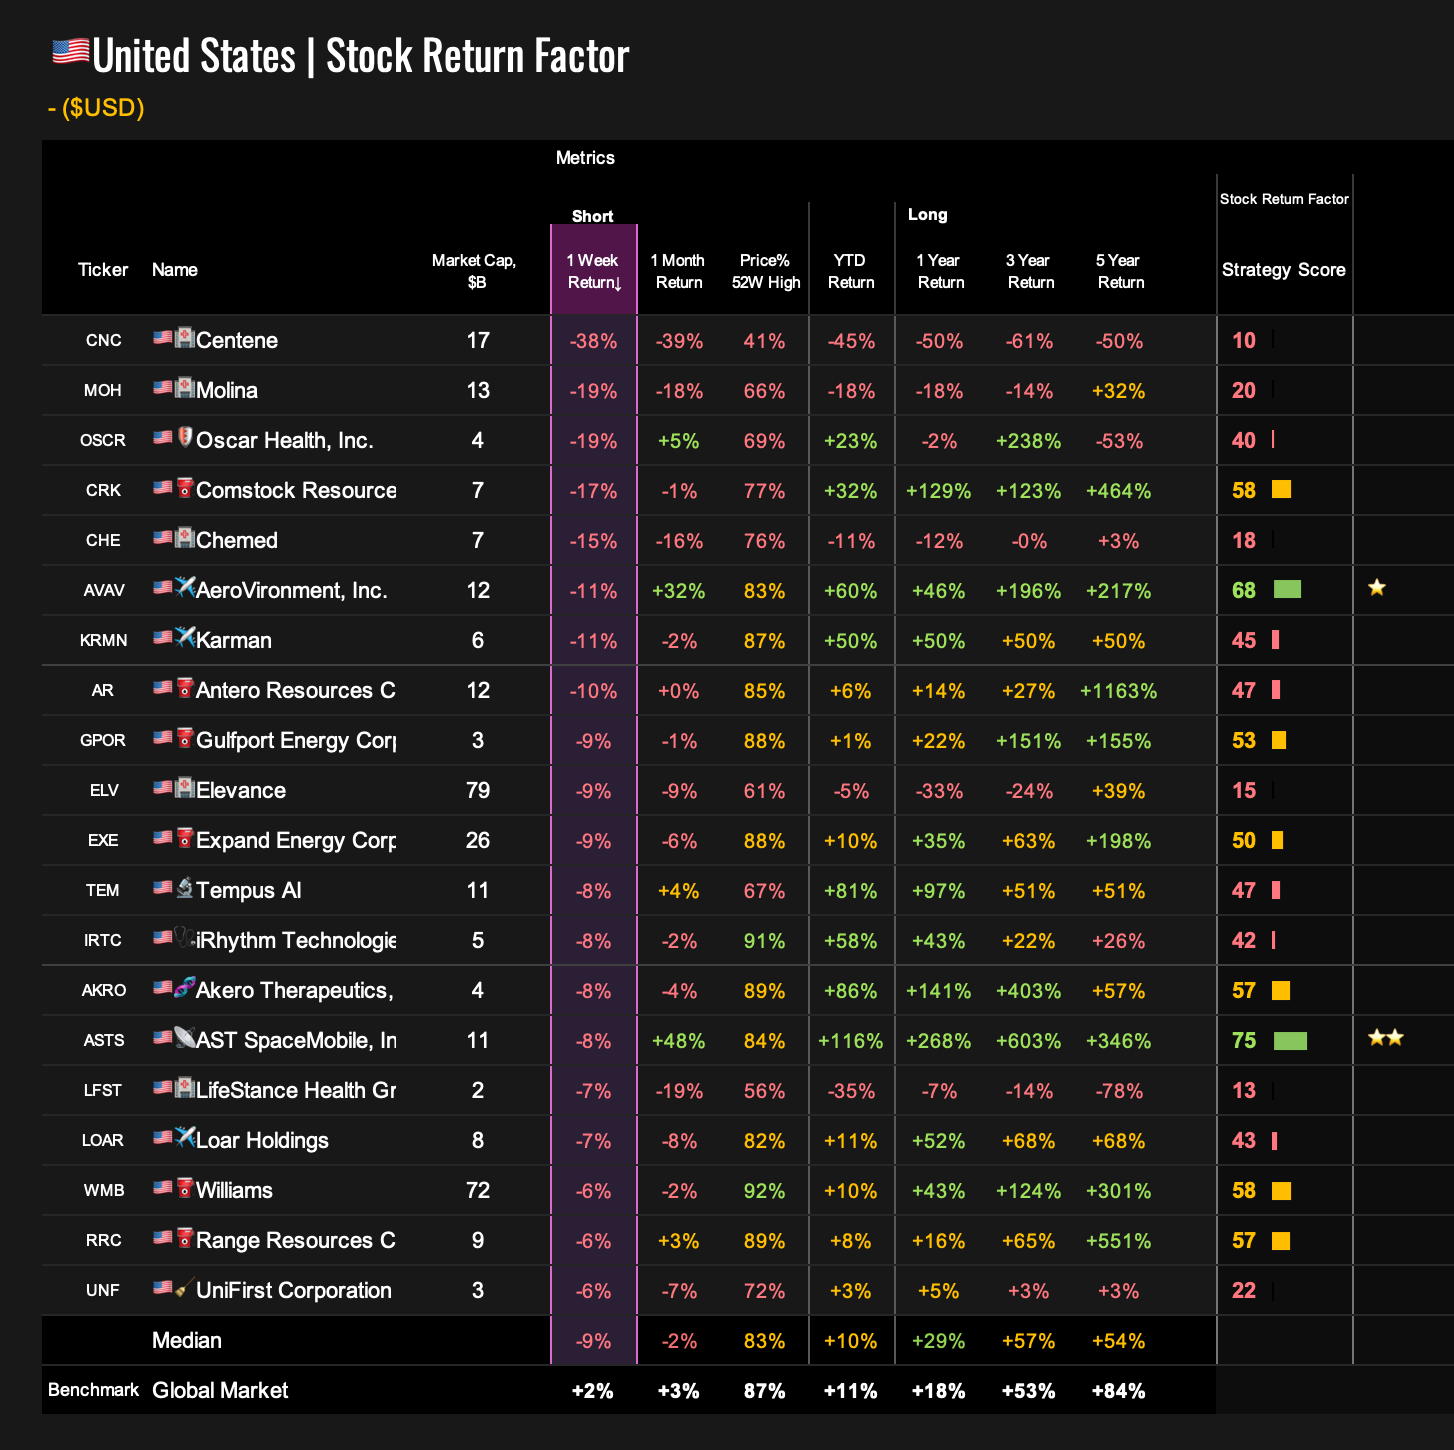Click the Median row label
The image size is (1454, 1450).
click(187, 1340)
